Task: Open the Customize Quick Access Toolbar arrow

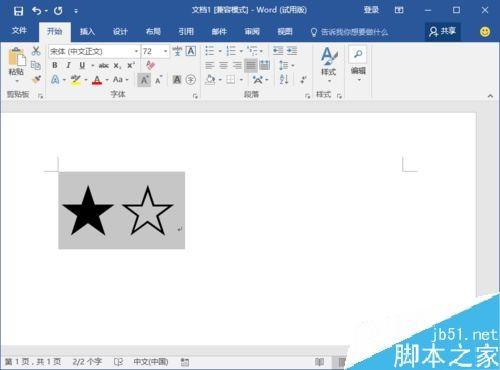Action: click(76, 11)
